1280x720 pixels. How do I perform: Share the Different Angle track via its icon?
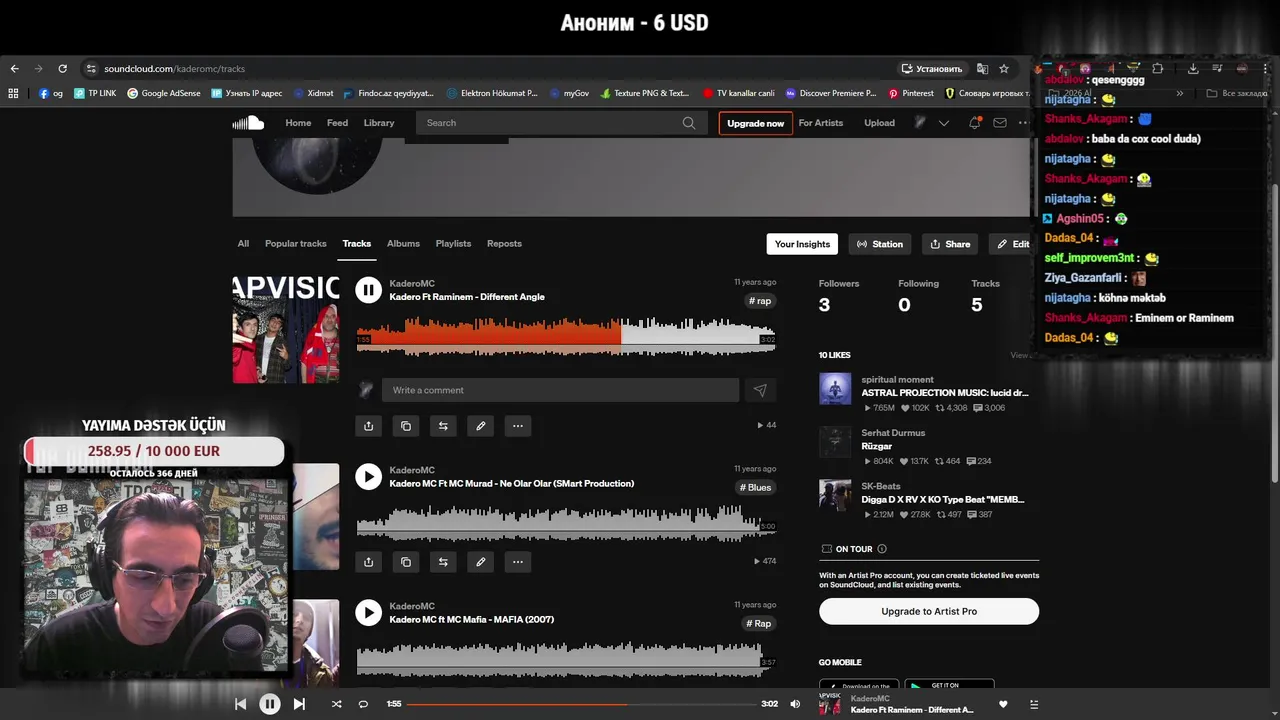pos(368,426)
